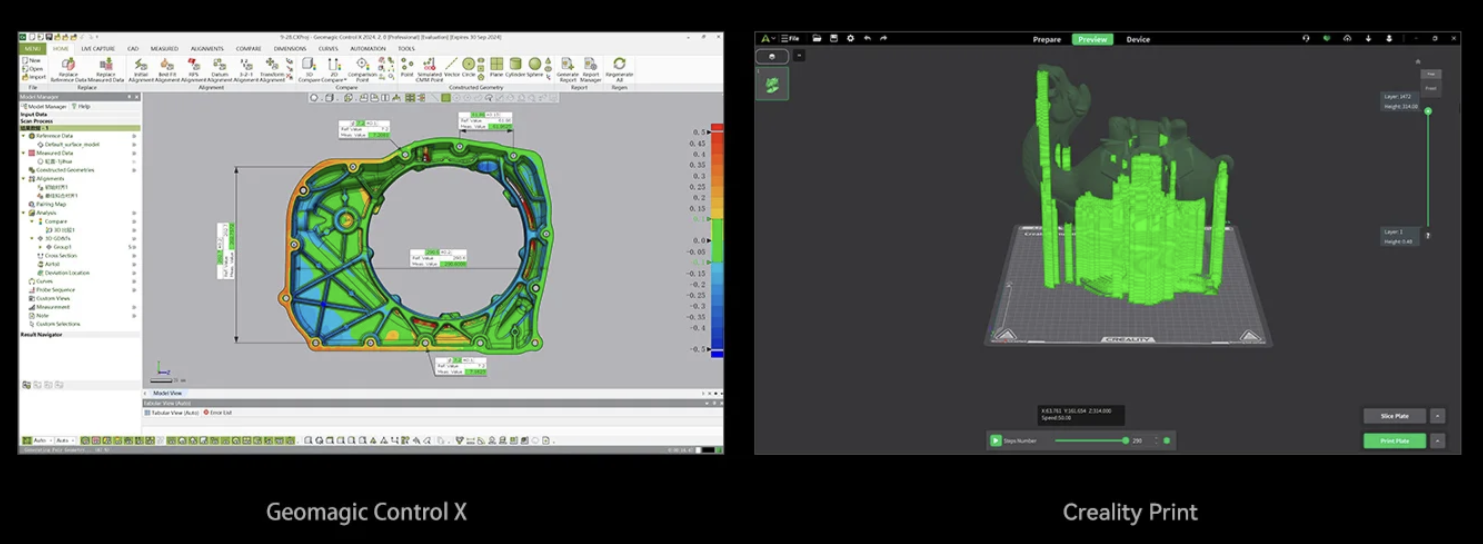This screenshot has height=544, width=1483.
Task: Click Replace Measured Data in Geomagic ribbon
Action: [x=106, y=70]
